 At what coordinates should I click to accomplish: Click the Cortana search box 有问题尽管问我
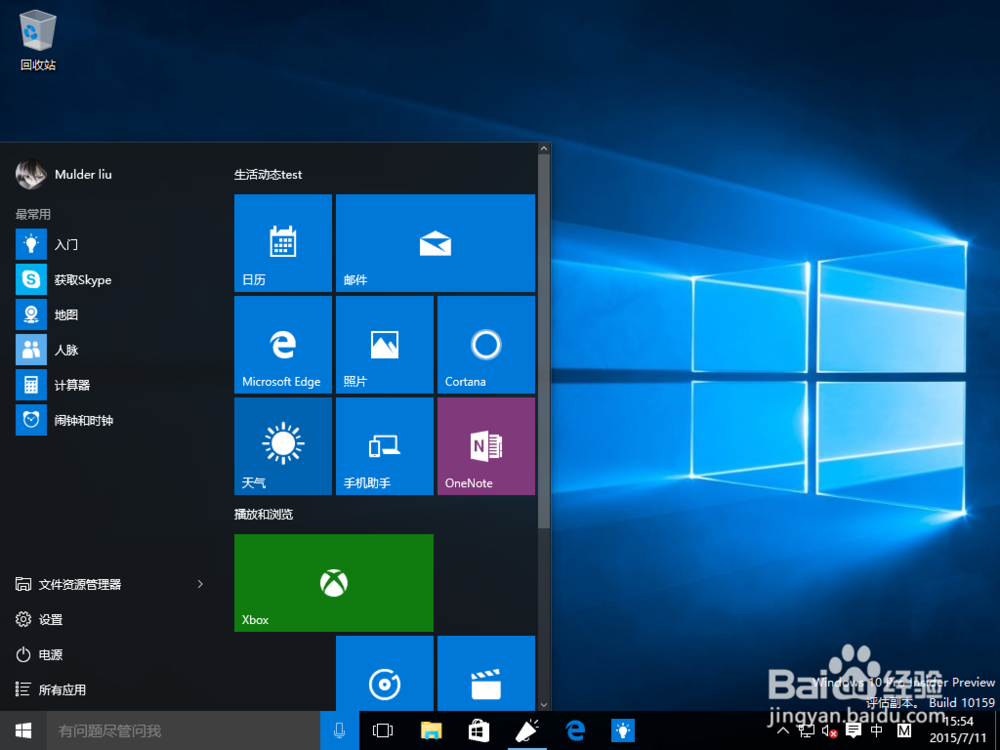(183, 730)
